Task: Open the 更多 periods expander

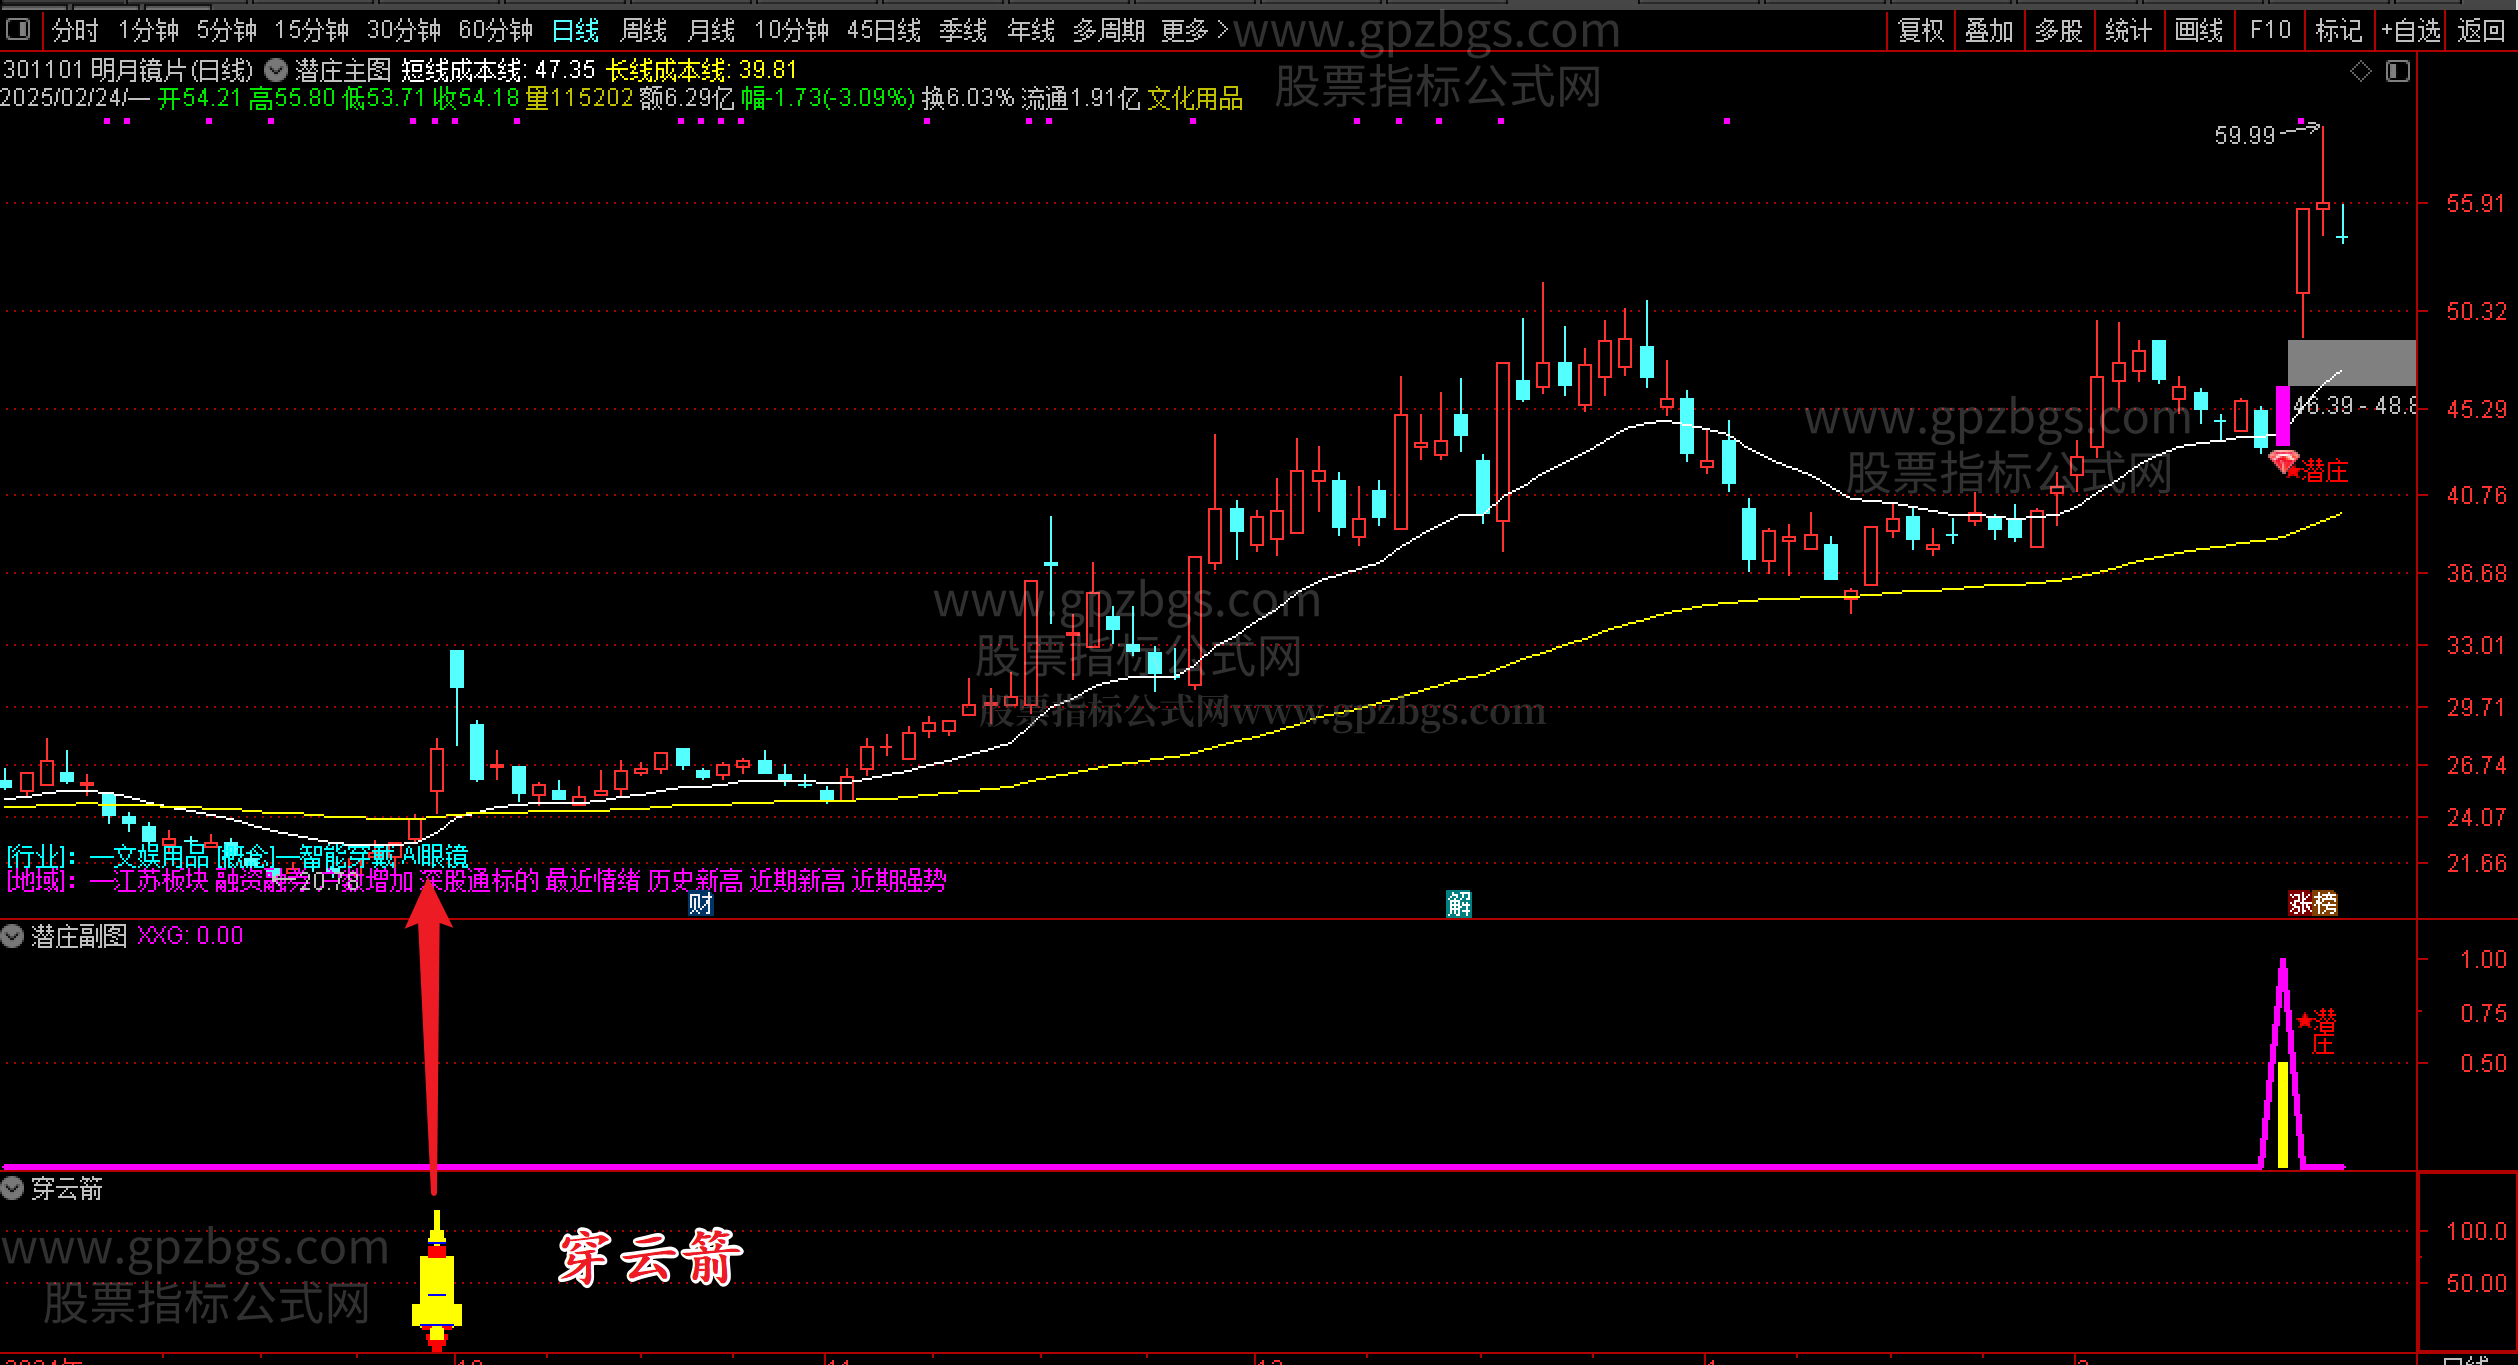Action: [1194, 31]
